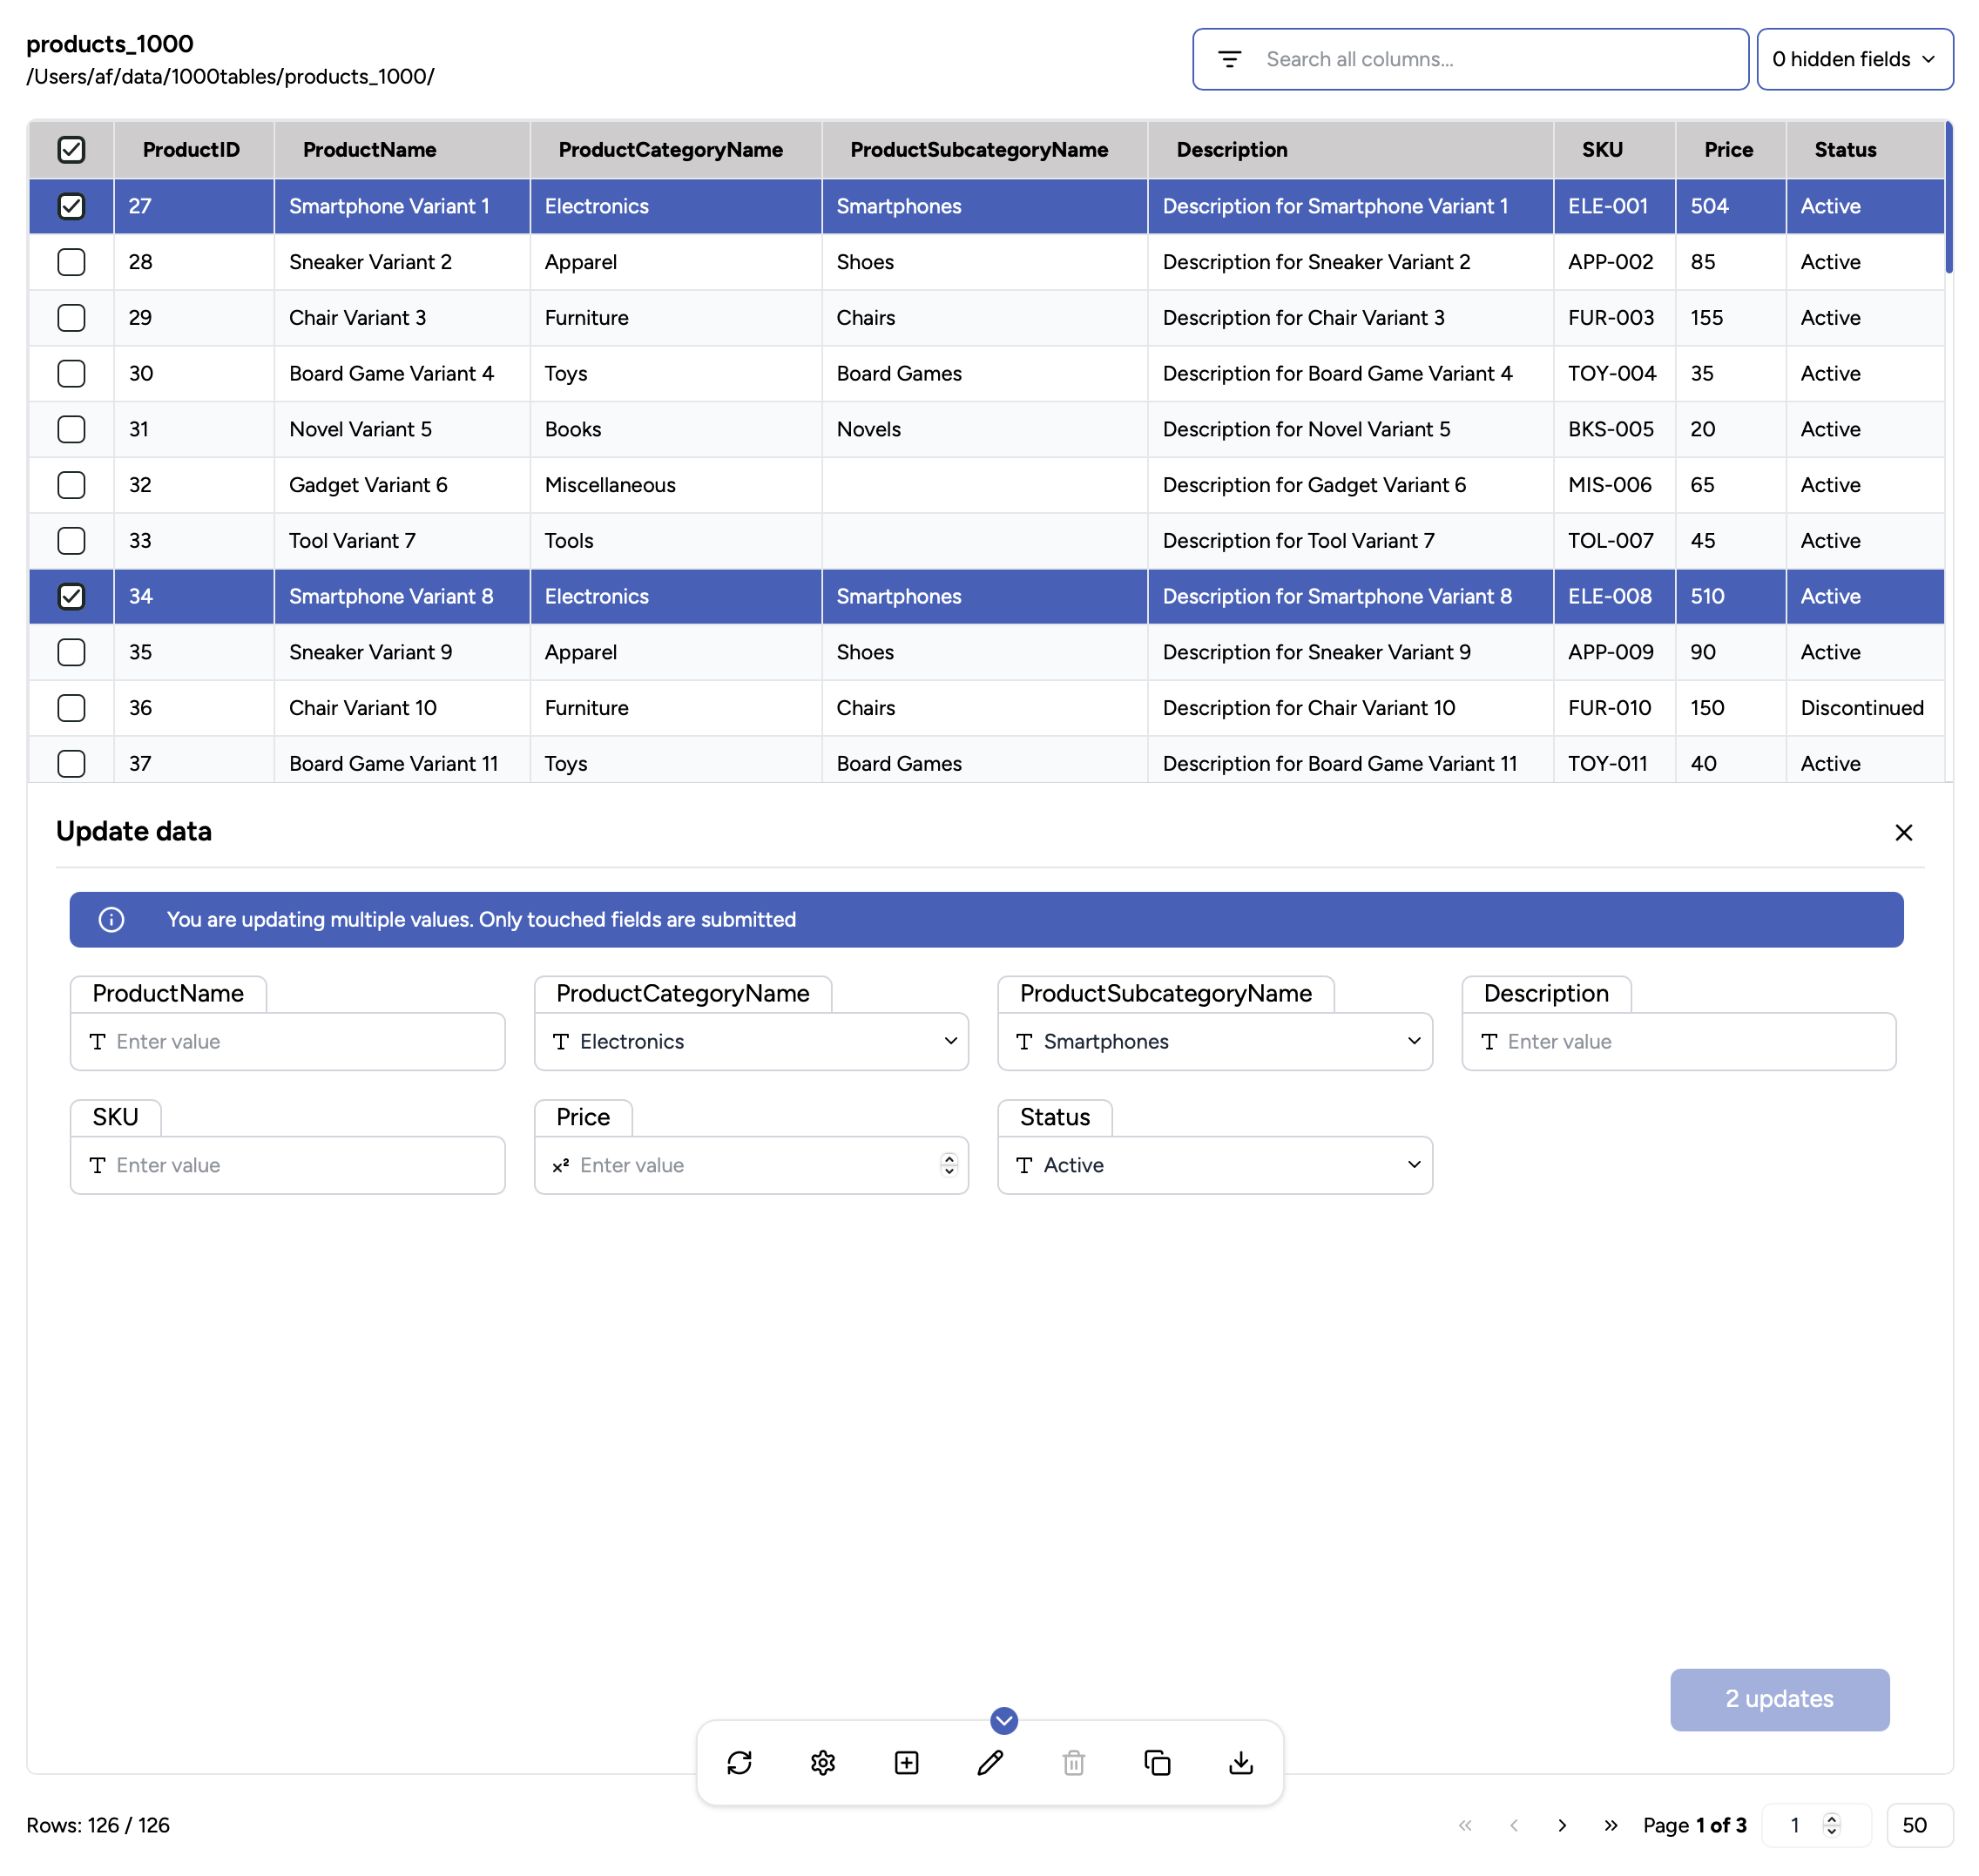Click the refresh icon in the bottom toolbar
The width and height of the screenshot is (1979, 1876).
click(x=740, y=1763)
